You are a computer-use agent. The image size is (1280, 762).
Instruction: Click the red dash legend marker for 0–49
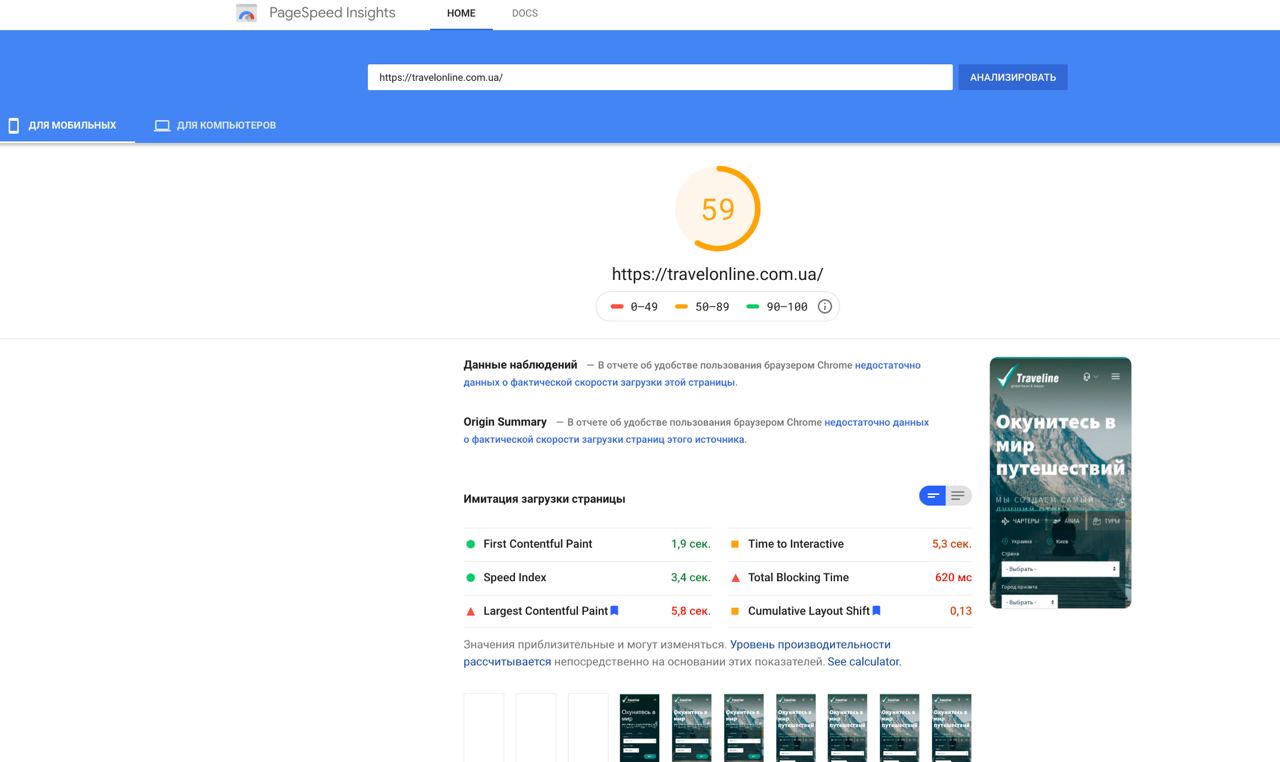tap(617, 307)
